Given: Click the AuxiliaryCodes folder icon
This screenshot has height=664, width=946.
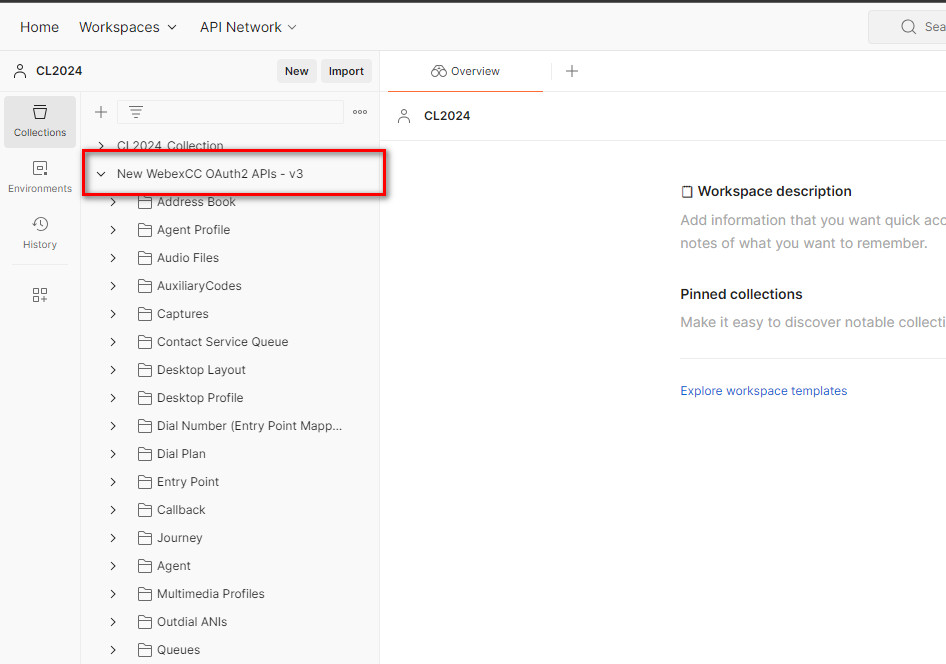Looking at the screenshot, I should coord(145,286).
